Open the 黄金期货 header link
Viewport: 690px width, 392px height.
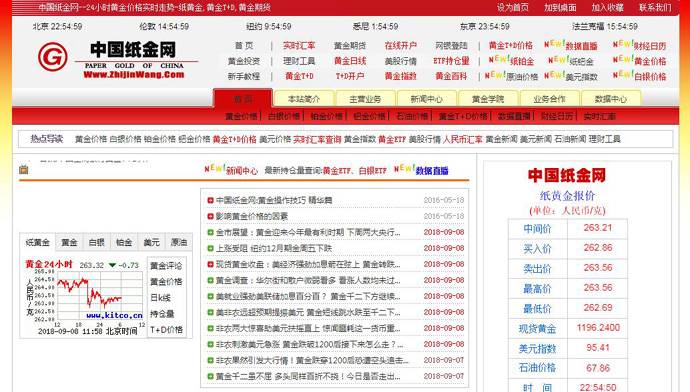(x=350, y=46)
